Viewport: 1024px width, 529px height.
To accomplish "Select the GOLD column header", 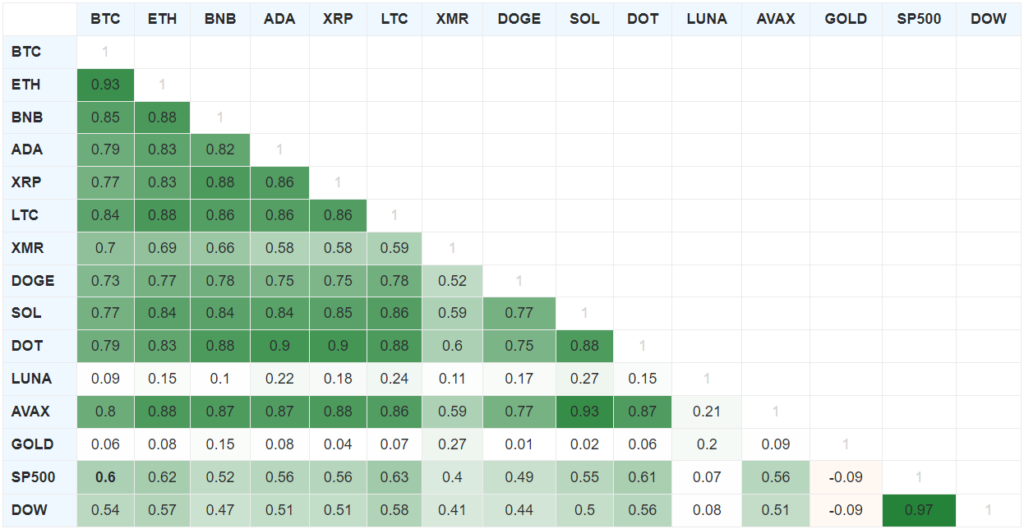I will coord(845,19).
